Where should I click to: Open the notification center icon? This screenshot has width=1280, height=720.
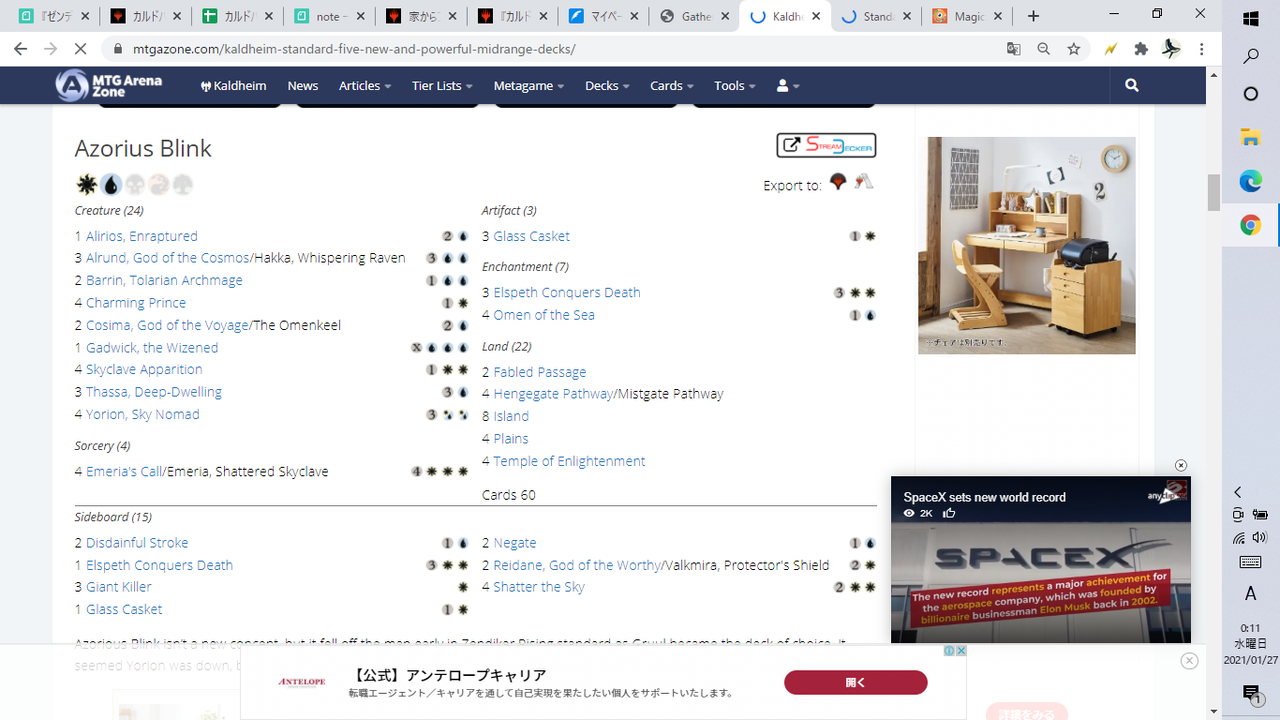click(x=1250, y=693)
